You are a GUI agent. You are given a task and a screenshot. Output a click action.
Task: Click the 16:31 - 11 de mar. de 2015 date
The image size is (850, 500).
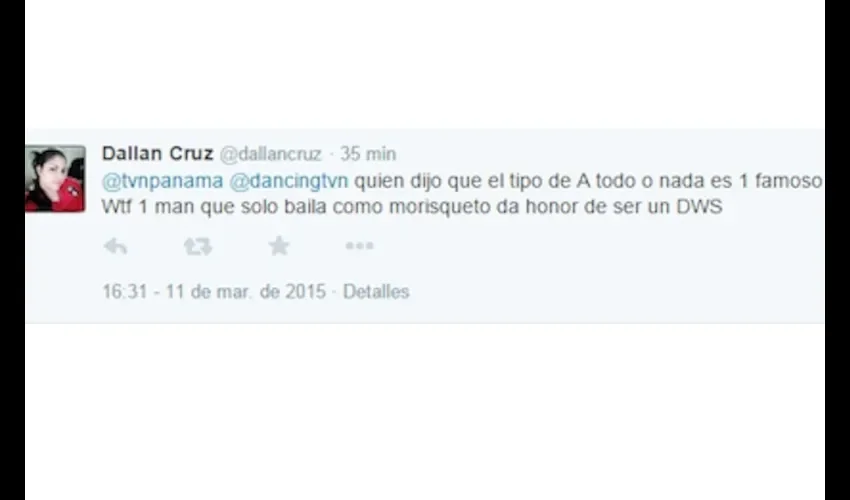pyautogui.click(x=214, y=292)
